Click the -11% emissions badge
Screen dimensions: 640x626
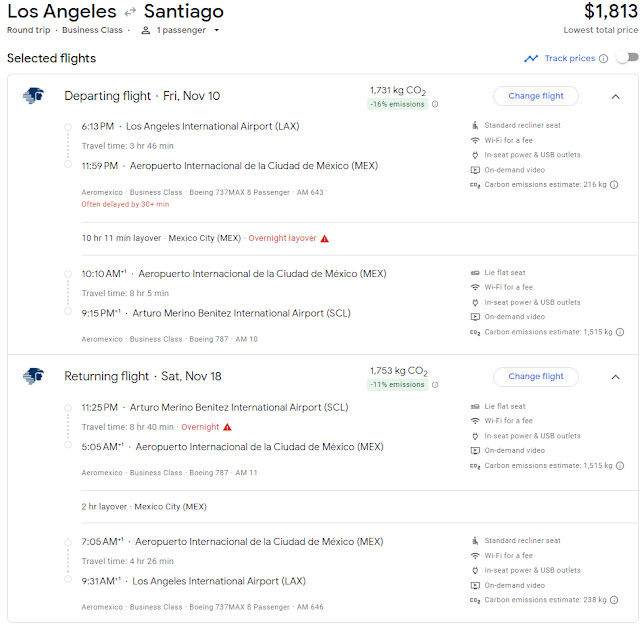click(x=396, y=385)
